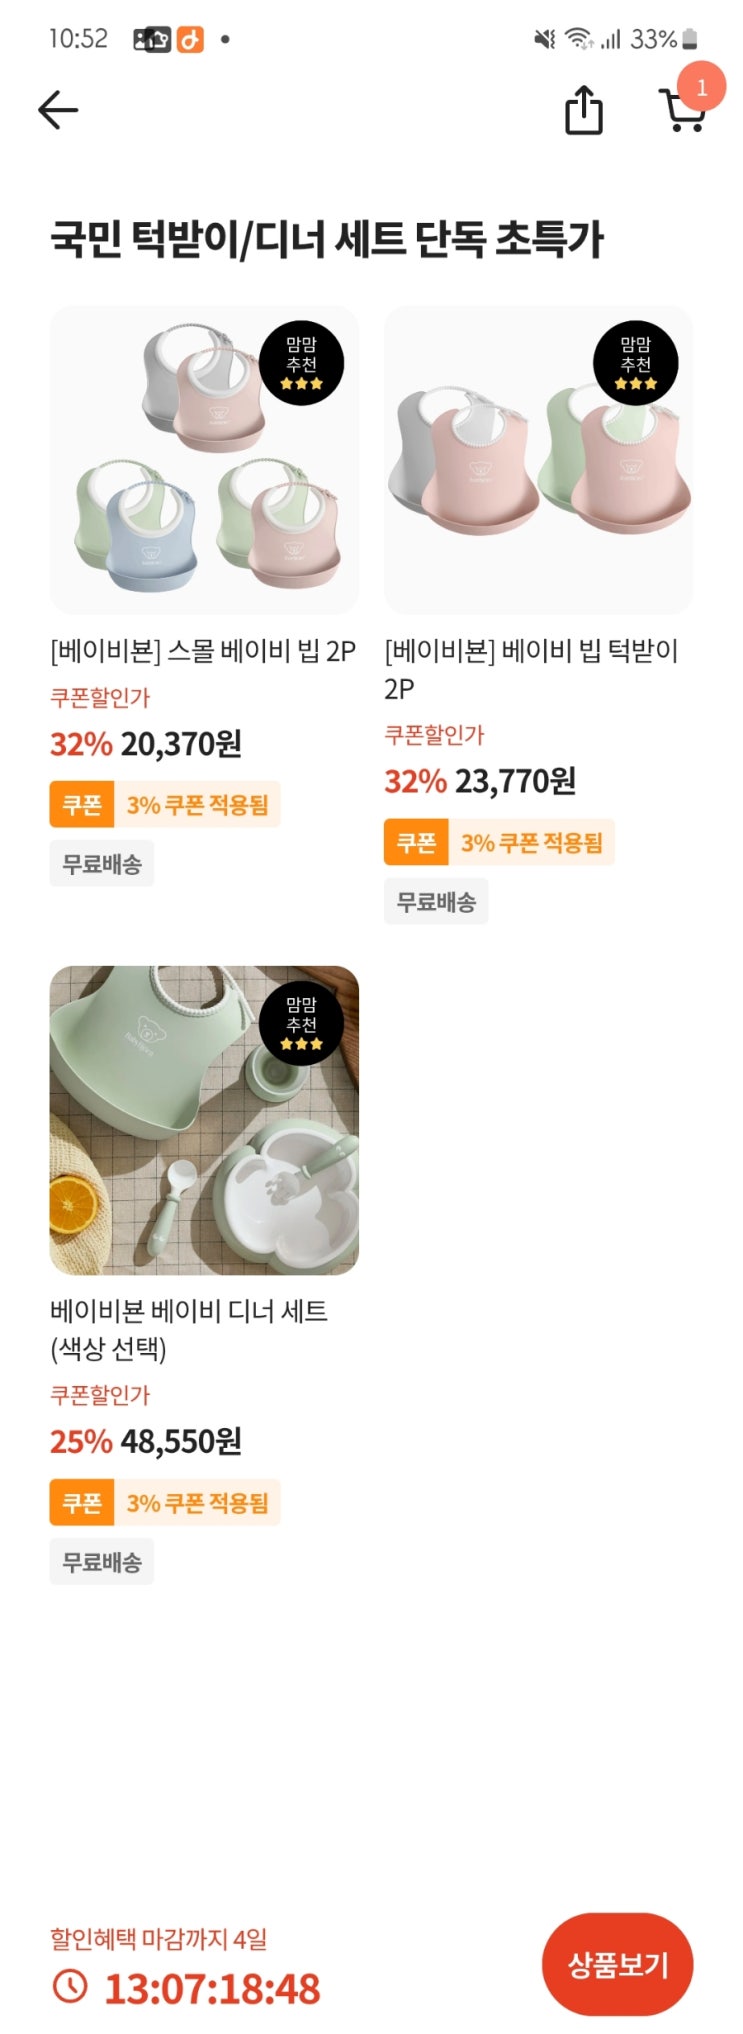The height and width of the screenshot is (2034, 743).
Task: Open the share icon
Action: (x=583, y=110)
